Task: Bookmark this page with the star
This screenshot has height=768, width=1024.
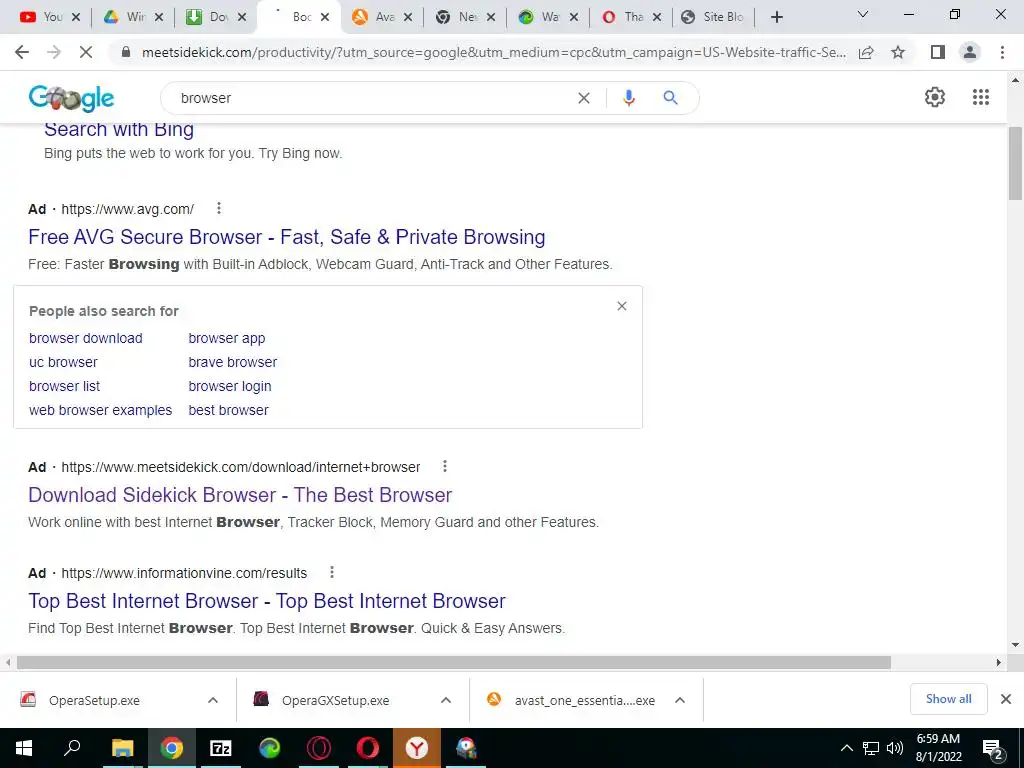Action: (898, 52)
